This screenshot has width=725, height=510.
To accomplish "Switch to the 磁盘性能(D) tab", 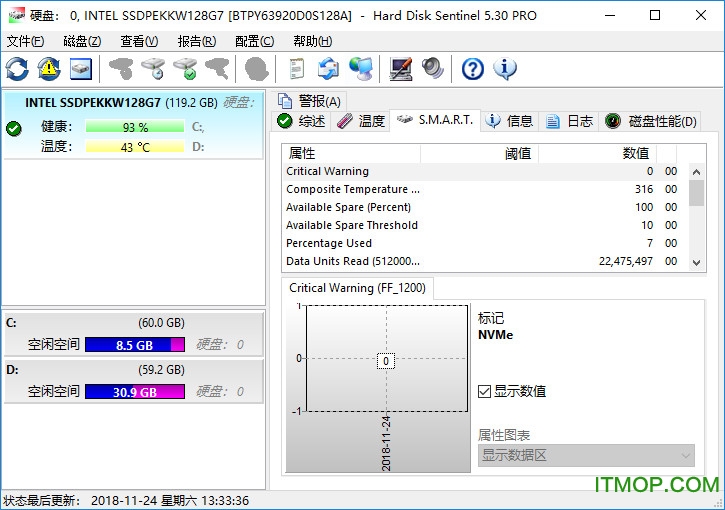I will (650, 121).
